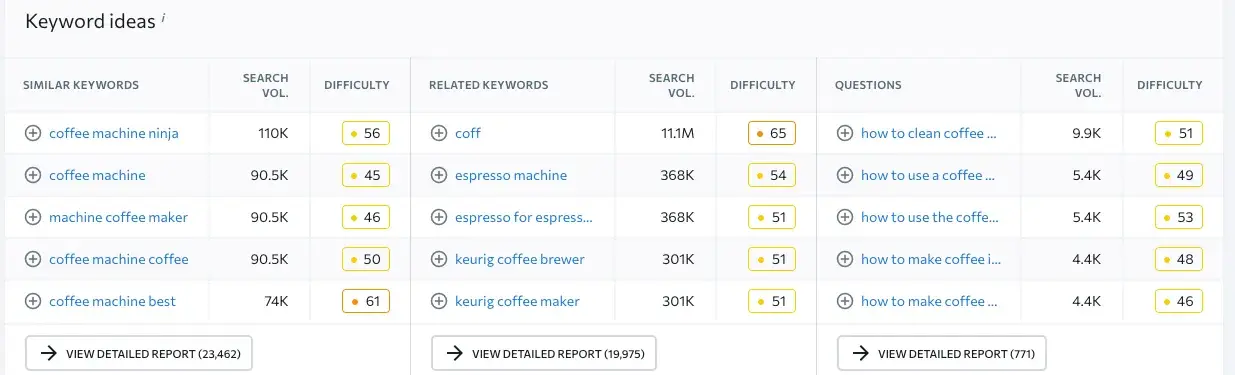Click the info icon beside 'Keyword ideas' title

pos(163,17)
